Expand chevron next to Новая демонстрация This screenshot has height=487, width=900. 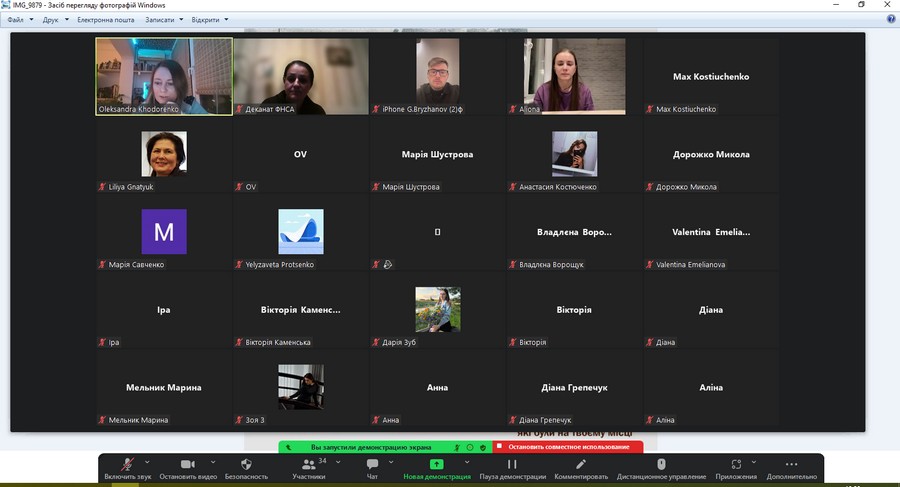tap(467, 462)
